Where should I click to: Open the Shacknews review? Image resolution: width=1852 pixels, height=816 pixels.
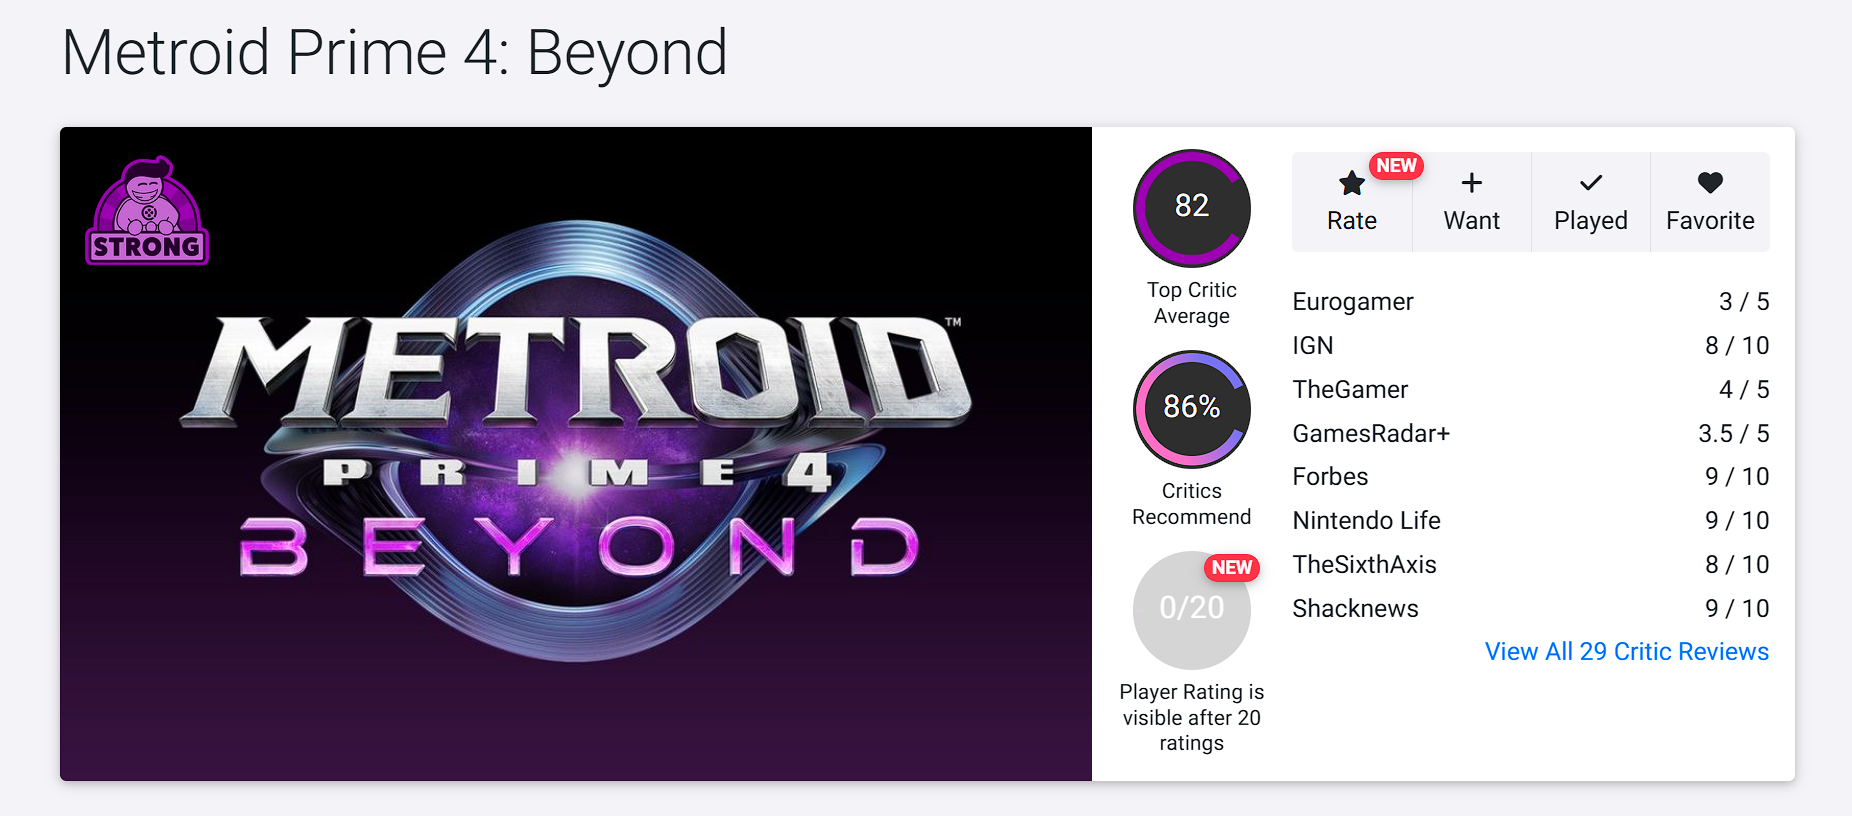point(1355,609)
